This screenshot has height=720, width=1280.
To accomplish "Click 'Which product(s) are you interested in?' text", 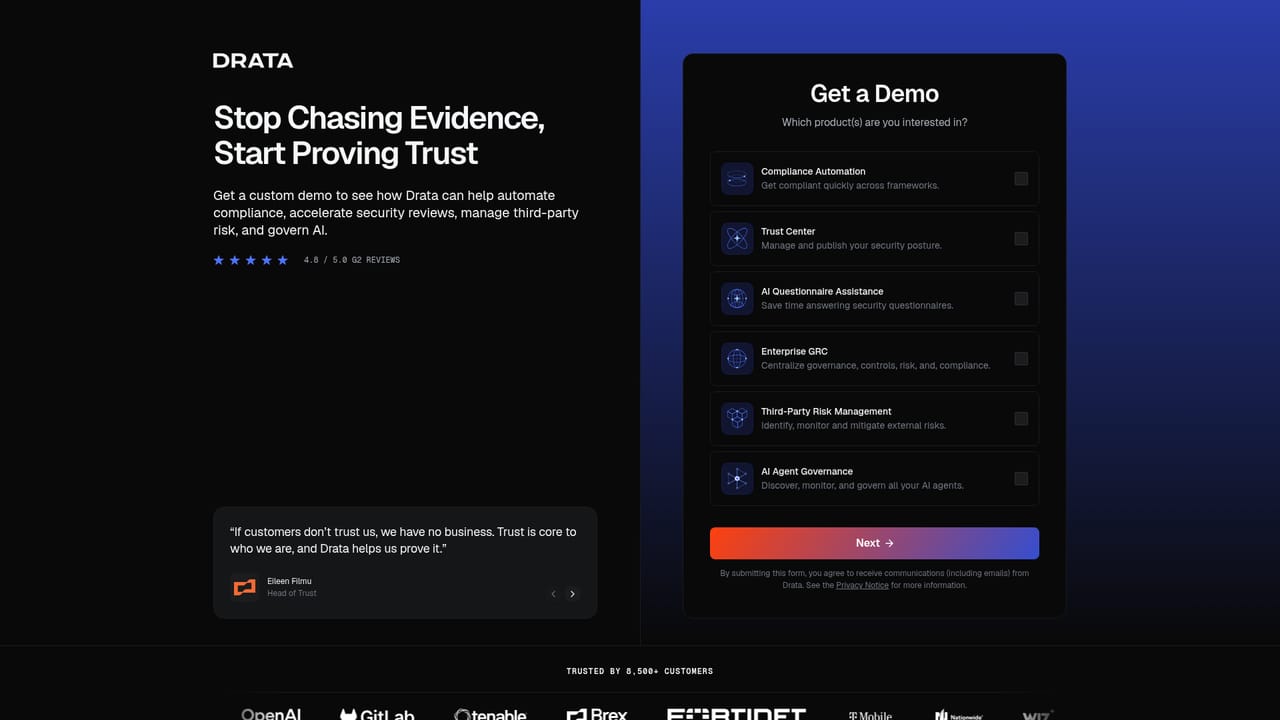I will (x=874, y=122).
